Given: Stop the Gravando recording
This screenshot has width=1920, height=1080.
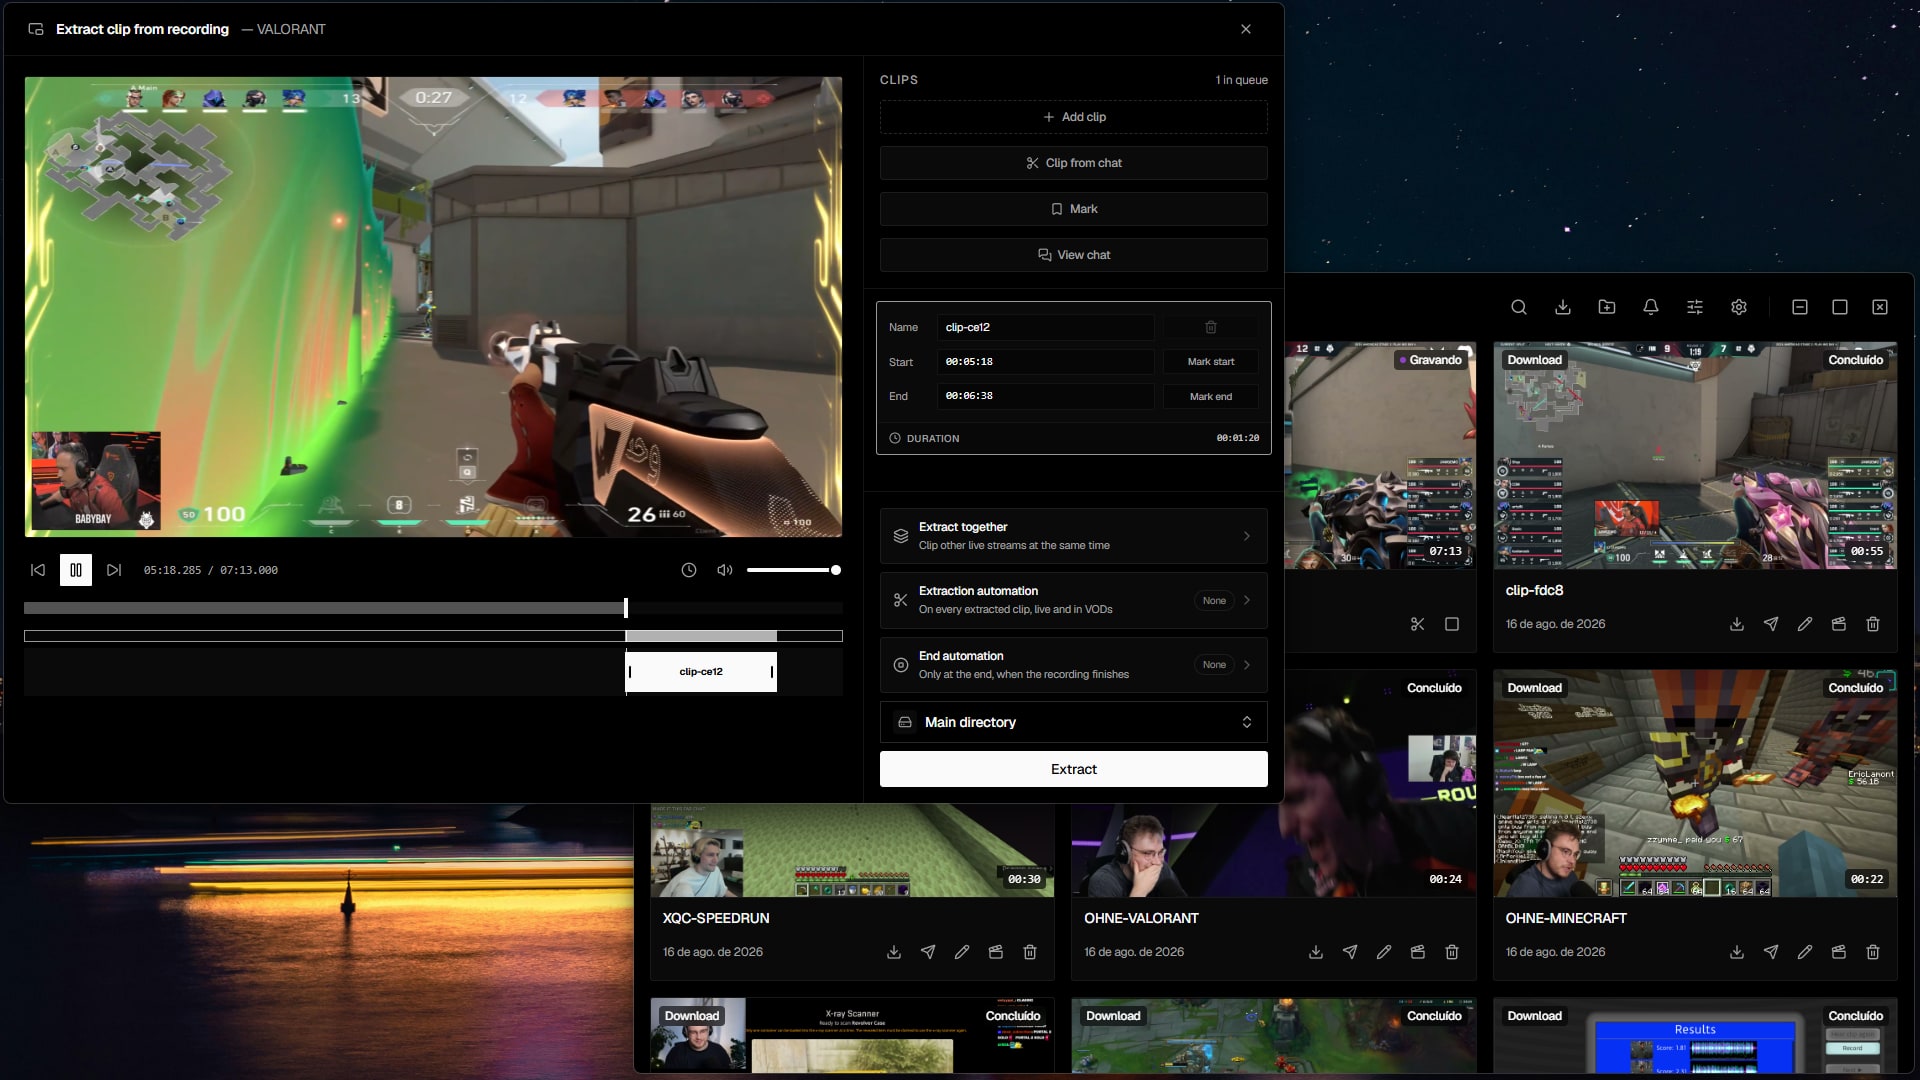Looking at the screenshot, I should click(x=1452, y=624).
